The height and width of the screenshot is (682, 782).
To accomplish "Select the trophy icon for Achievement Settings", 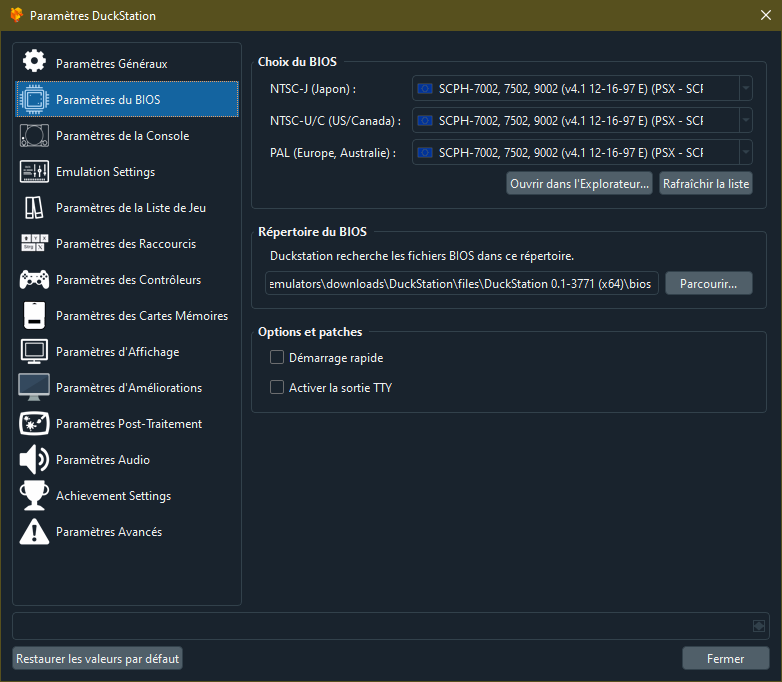I will pyautogui.click(x=34, y=496).
